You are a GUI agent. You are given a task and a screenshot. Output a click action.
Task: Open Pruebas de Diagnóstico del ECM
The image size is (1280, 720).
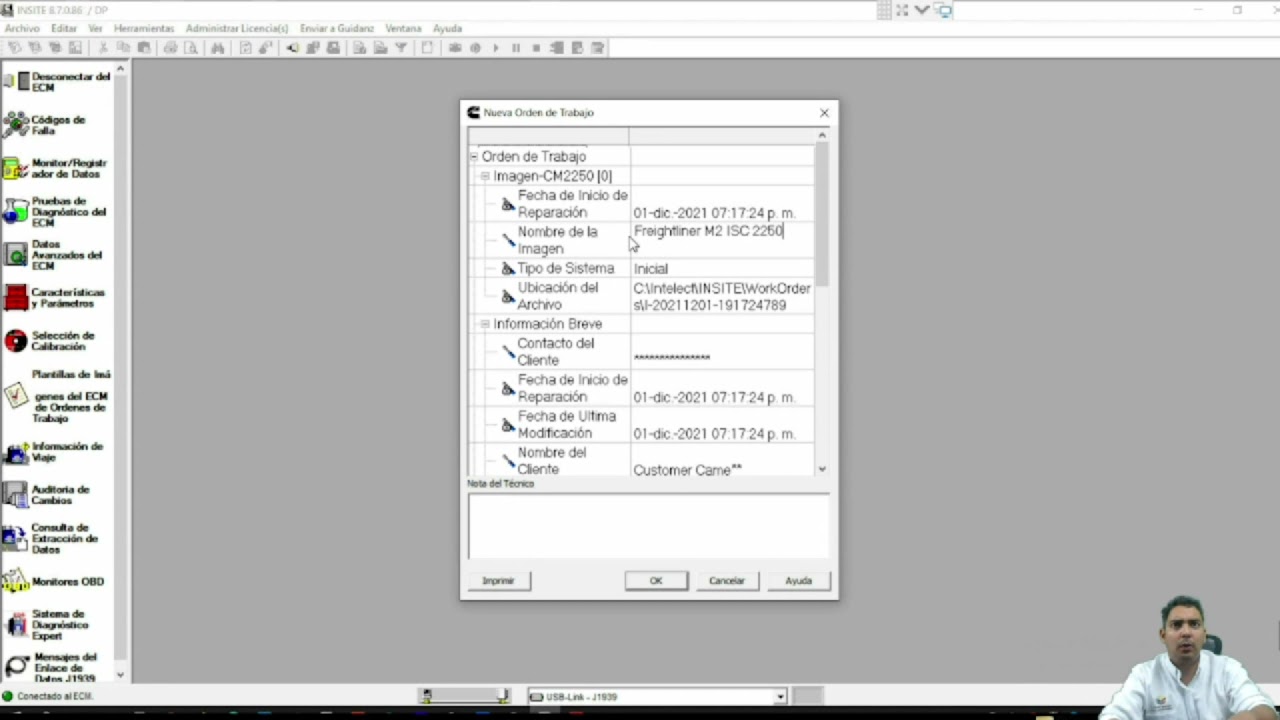tap(57, 211)
